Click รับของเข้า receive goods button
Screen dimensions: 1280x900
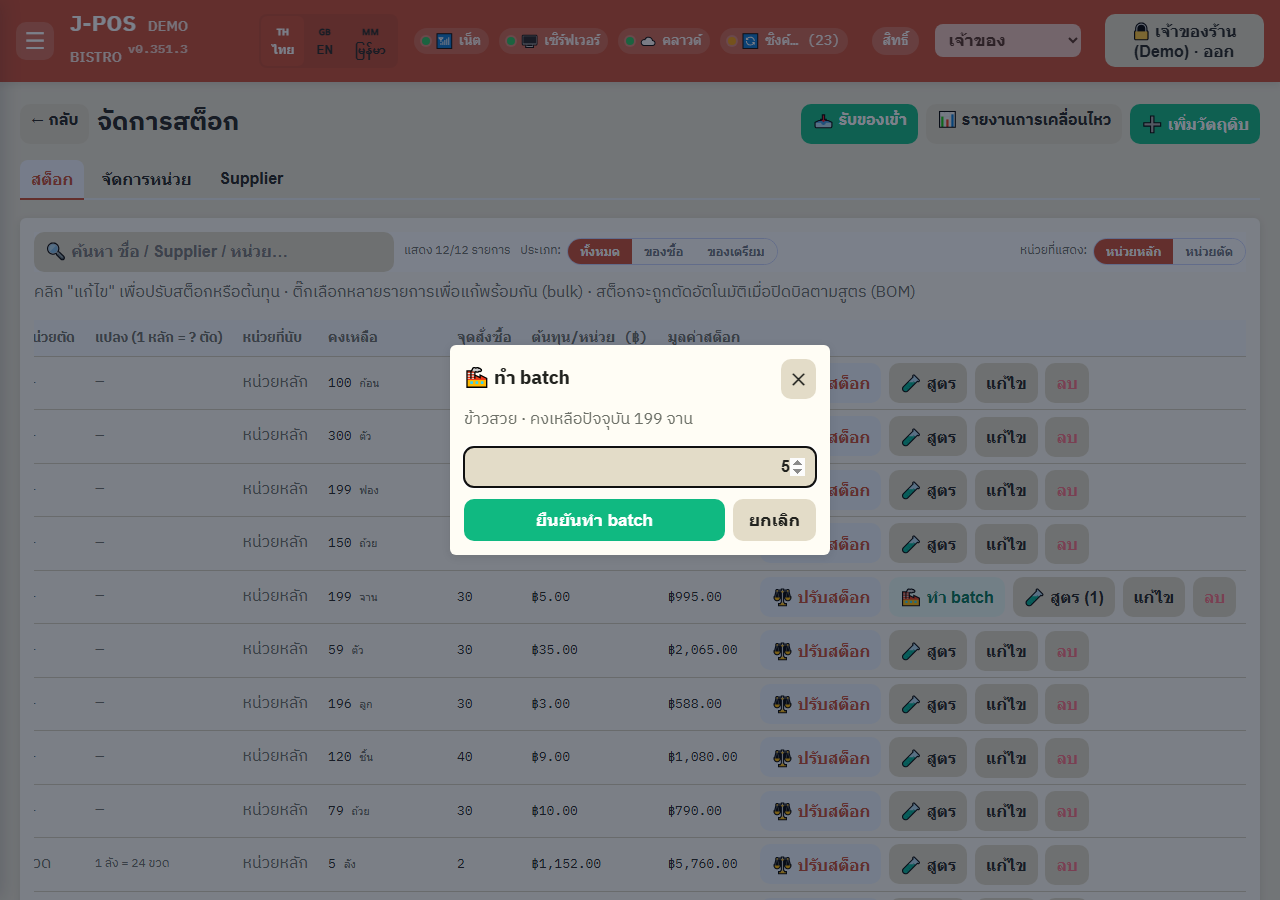tap(859, 124)
